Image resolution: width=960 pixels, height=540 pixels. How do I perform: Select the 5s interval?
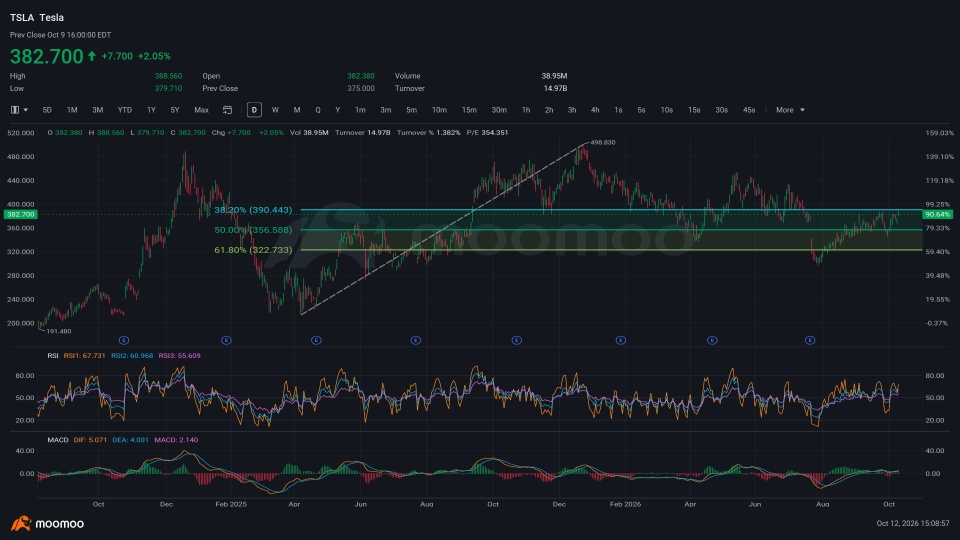coord(641,110)
